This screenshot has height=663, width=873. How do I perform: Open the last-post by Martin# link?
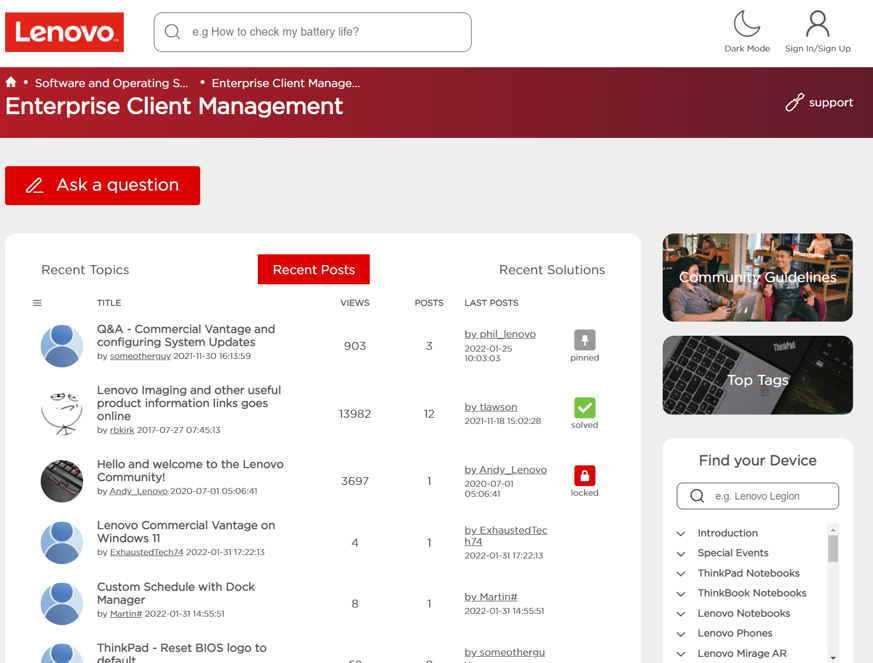(x=491, y=597)
